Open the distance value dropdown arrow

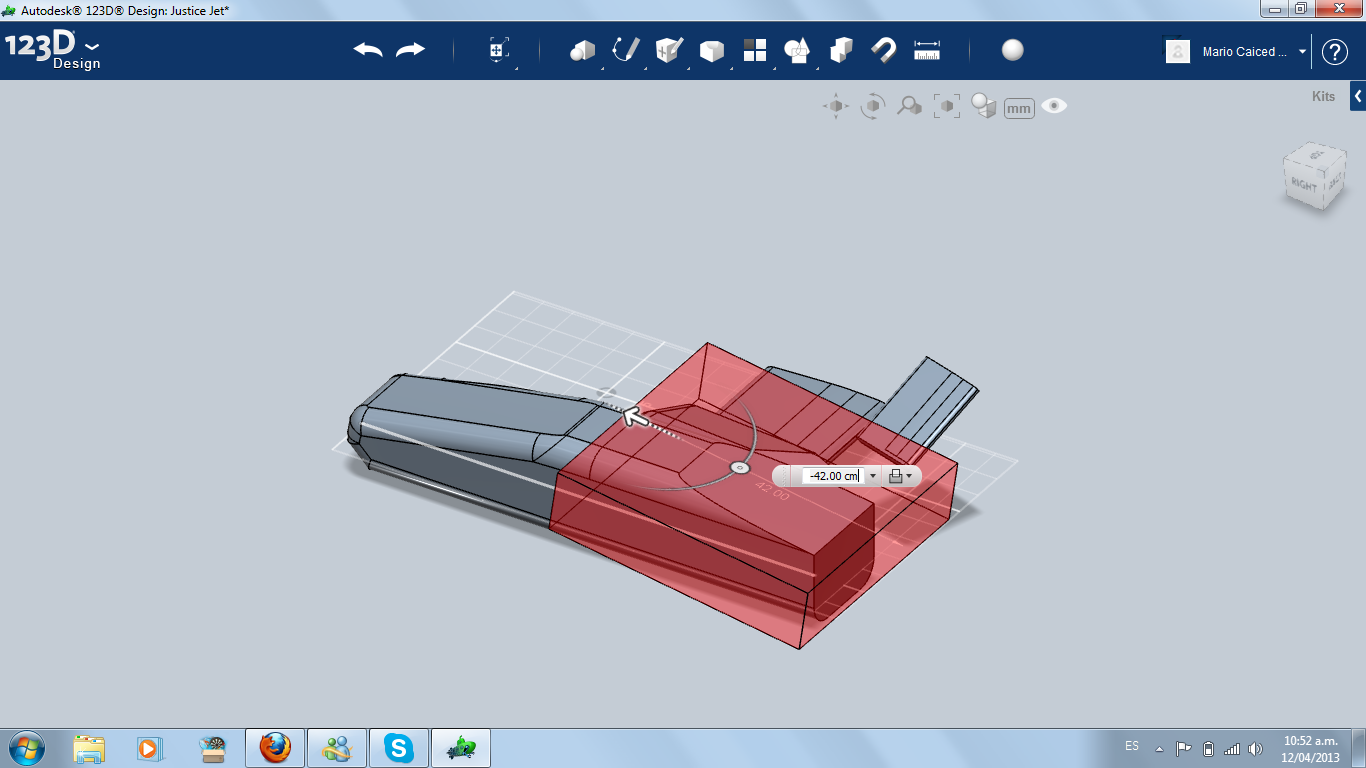[873, 477]
